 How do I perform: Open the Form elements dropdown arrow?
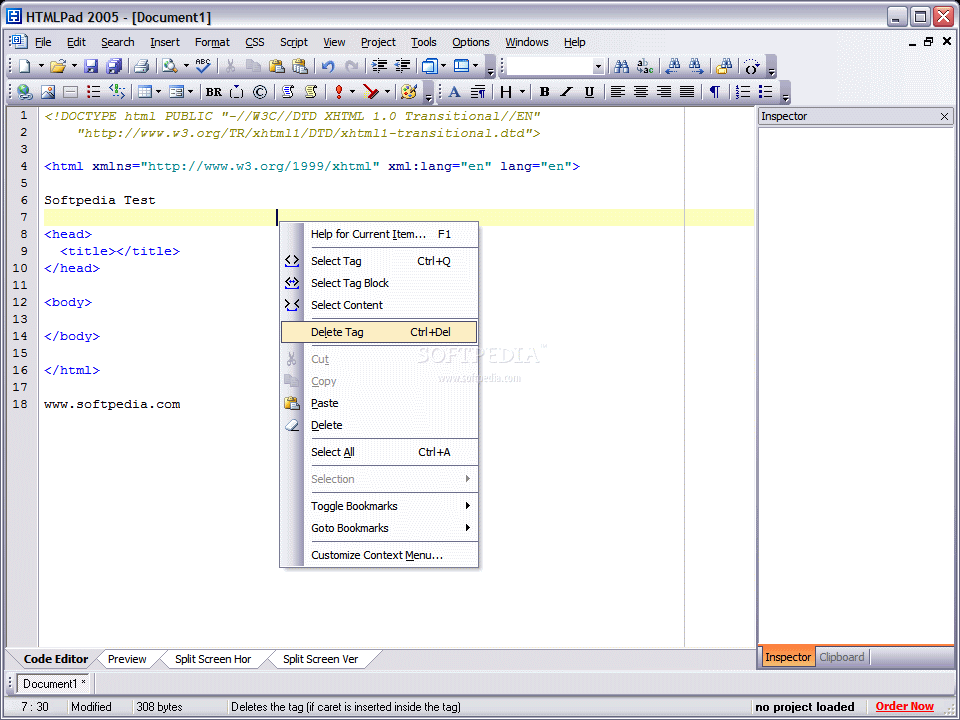tap(190, 92)
